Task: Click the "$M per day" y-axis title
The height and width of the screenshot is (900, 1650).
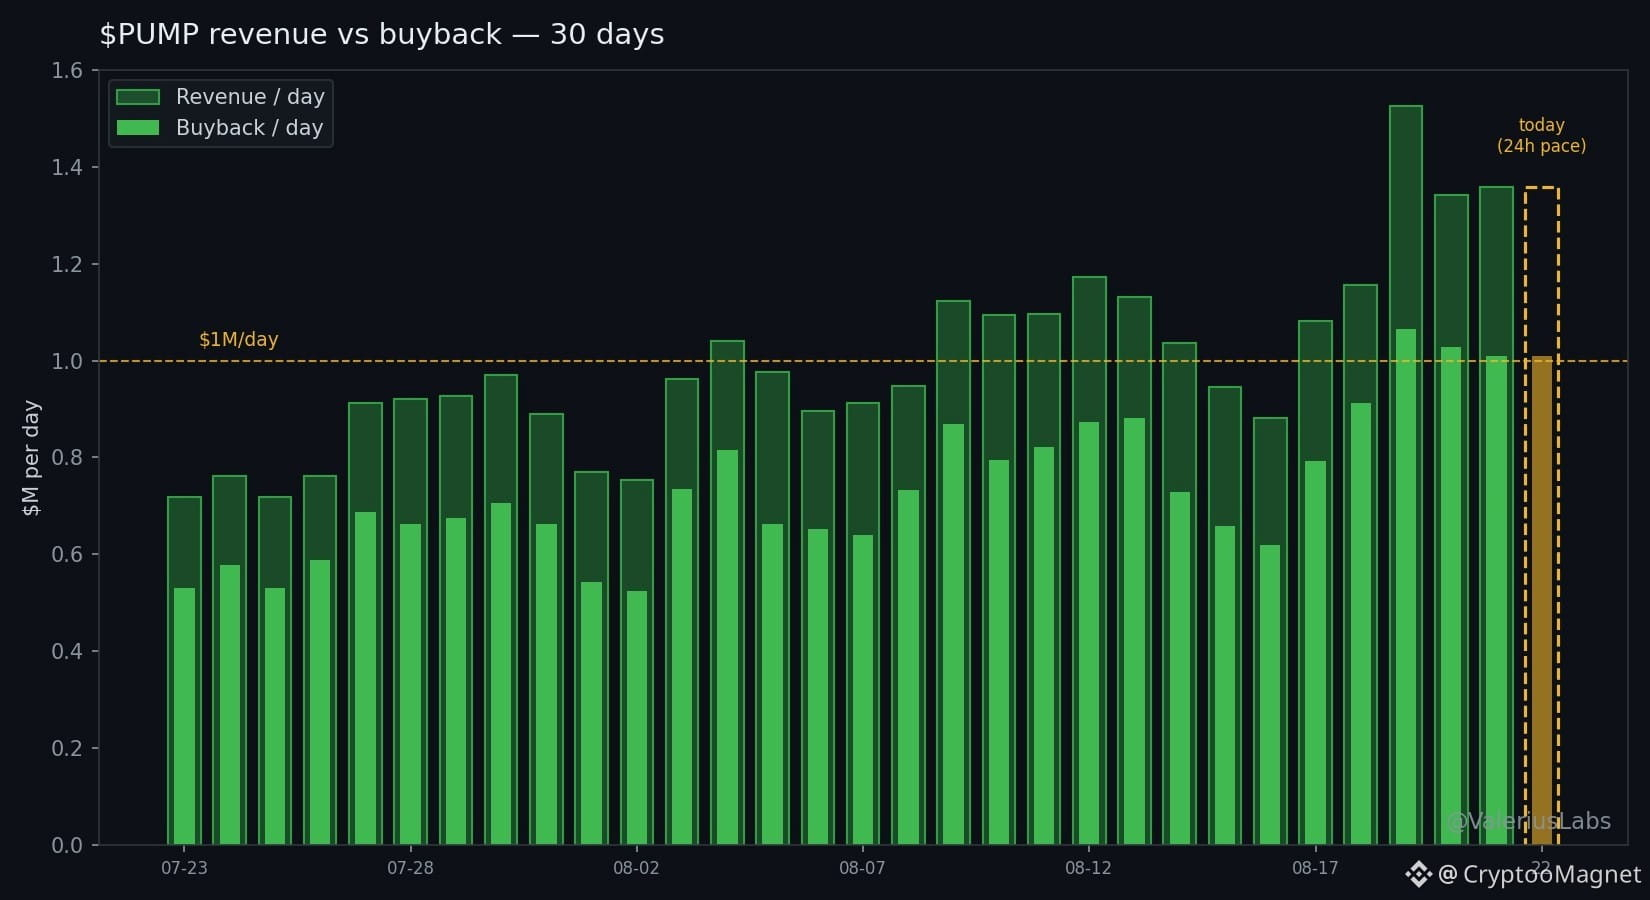Action: pyautogui.click(x=31, y=458)
